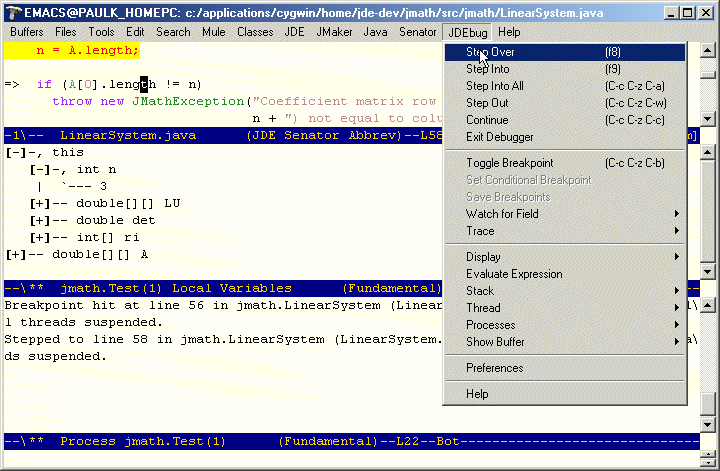
Task: Open the Watch for Field submenu
Action: click(x=502, y=214)
